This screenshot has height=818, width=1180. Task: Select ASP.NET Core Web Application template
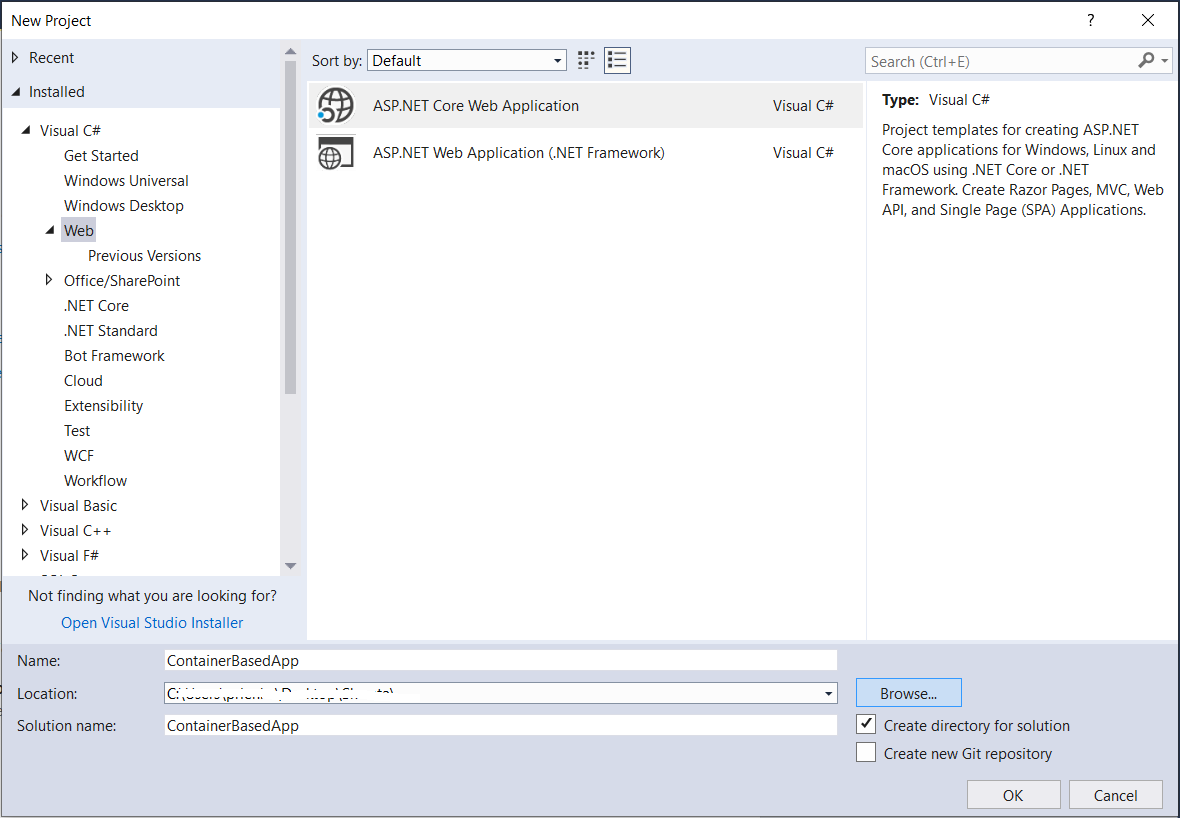(585, 105)
